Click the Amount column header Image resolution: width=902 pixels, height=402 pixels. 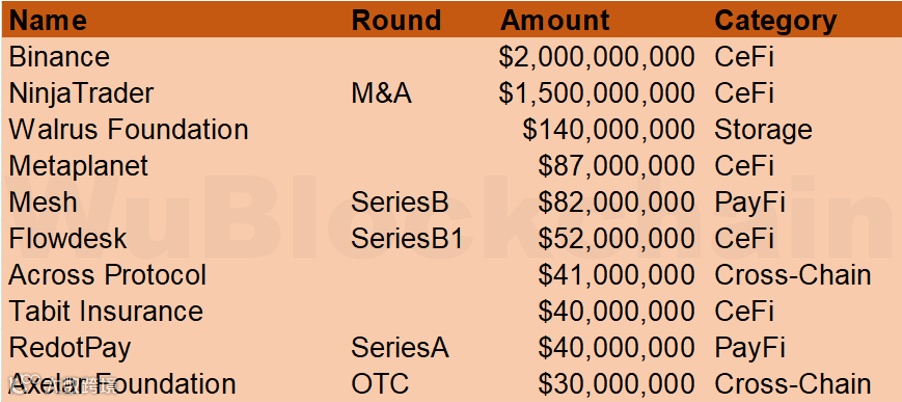(555, 20)
